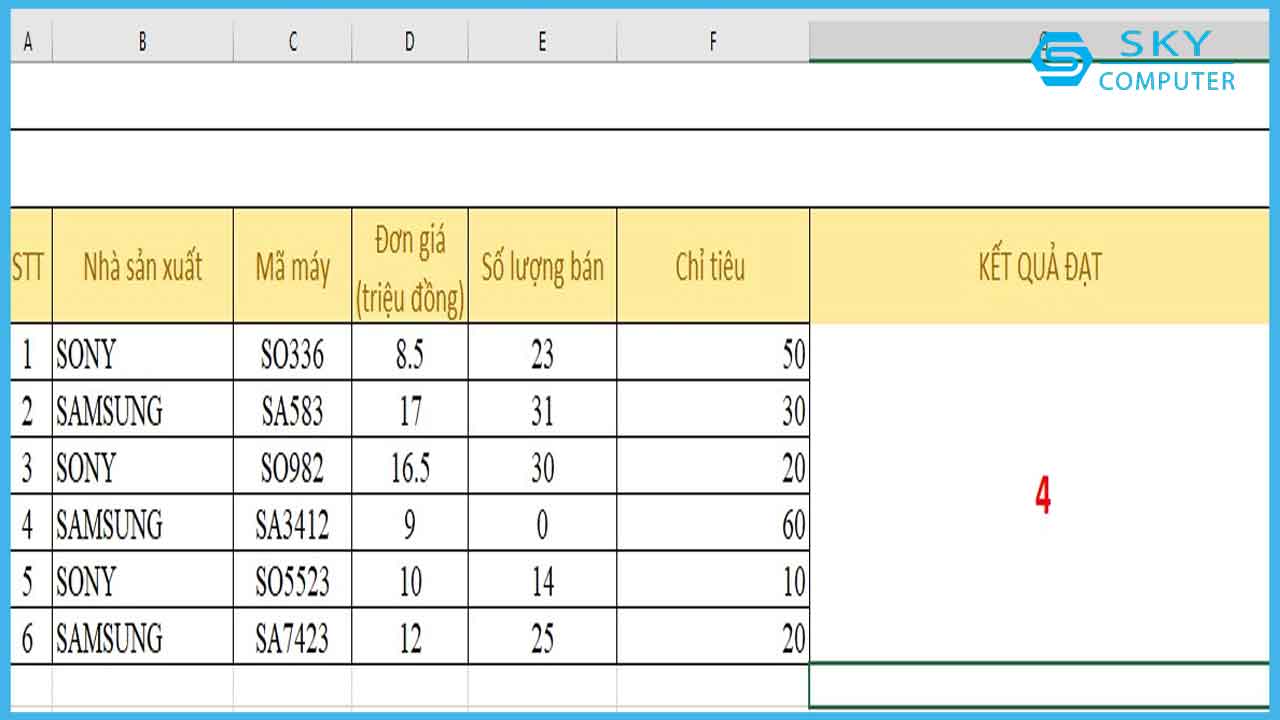Click the SA3412 machine code cell
The width and height of the screenshot is (1280, 720).
point(293,523)
